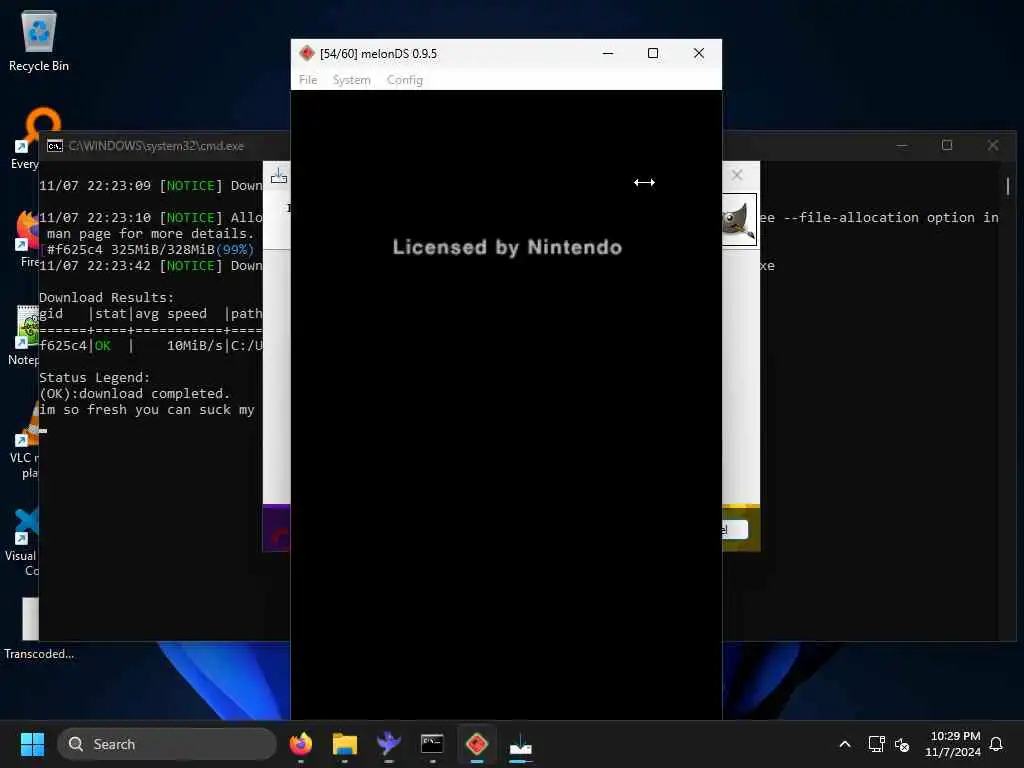Maximize the melonDS window
The image size is (1024, 768).
653,54
